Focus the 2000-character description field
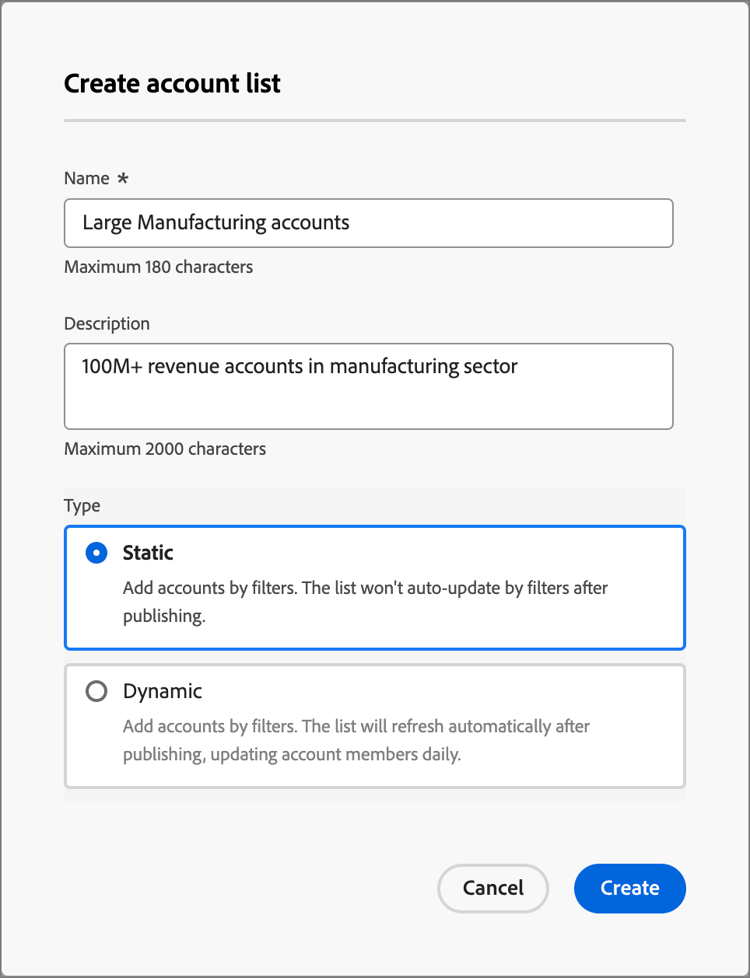 368,386
